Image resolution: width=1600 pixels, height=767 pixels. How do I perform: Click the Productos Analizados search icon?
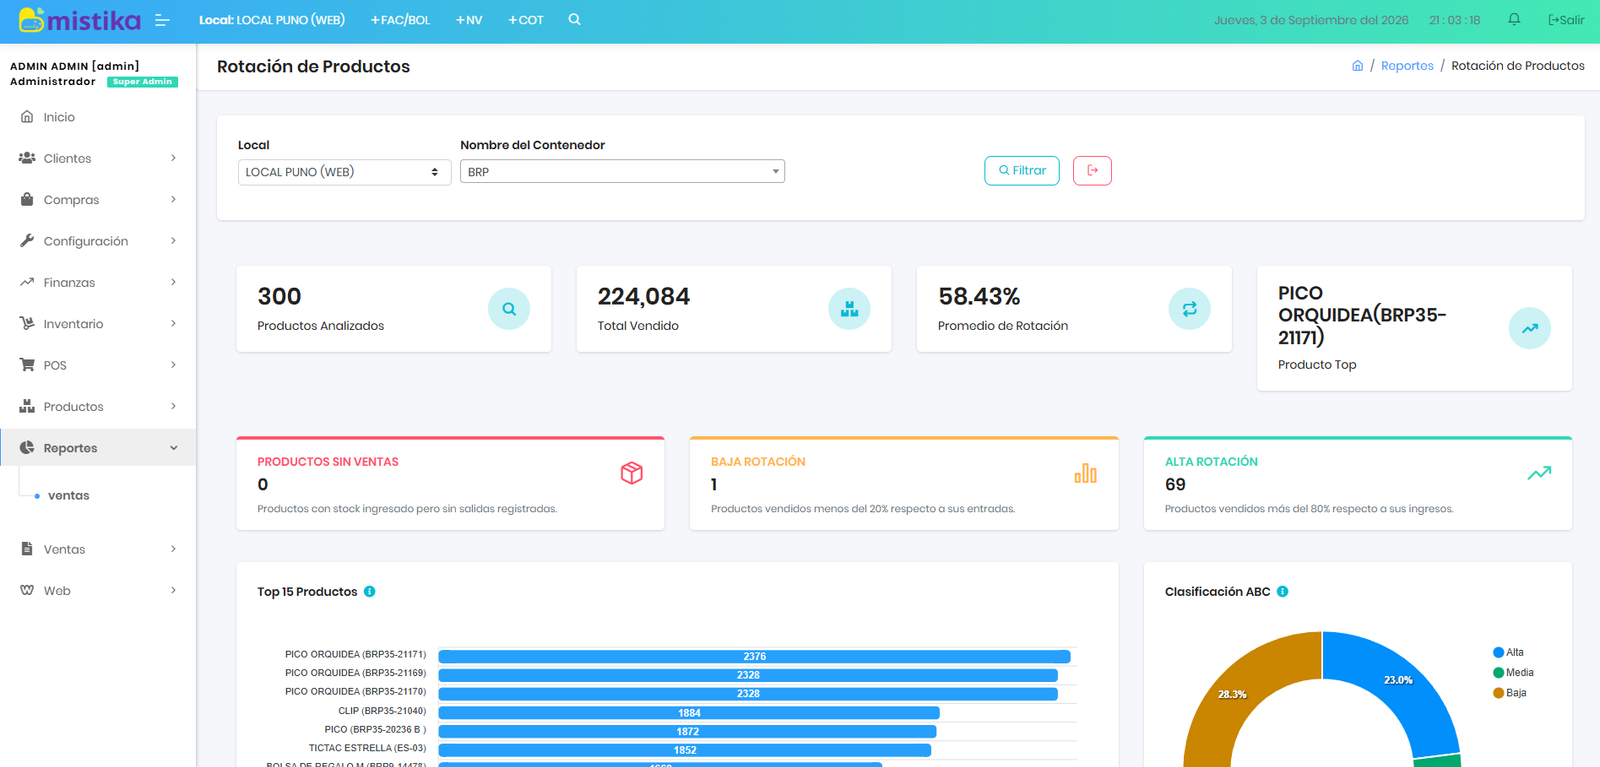[x=509, y=309]
